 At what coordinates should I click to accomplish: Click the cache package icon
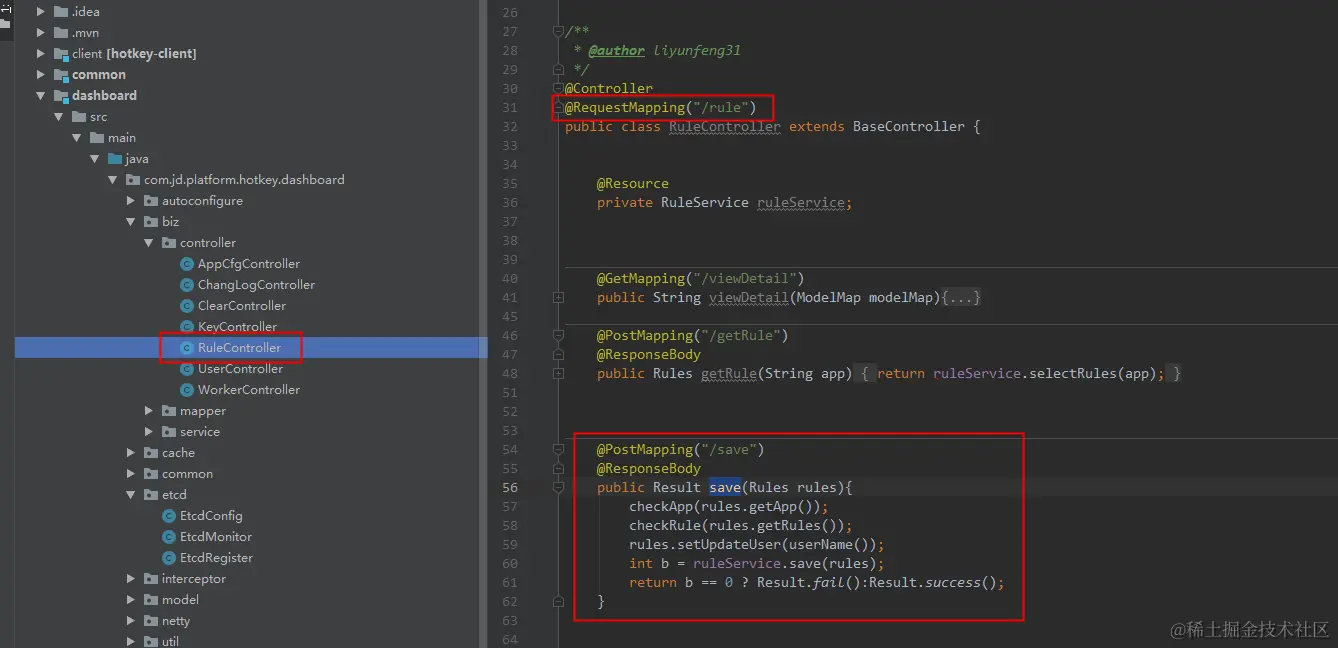pyautogui.click(x=150, y=453)
